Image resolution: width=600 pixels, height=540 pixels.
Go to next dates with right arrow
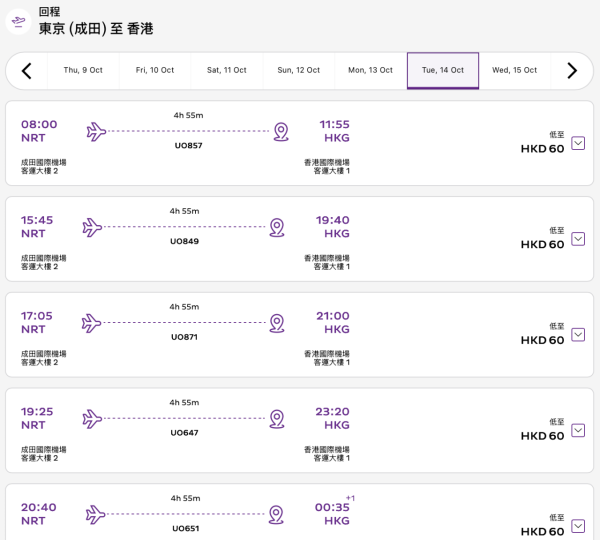(572, 71)
